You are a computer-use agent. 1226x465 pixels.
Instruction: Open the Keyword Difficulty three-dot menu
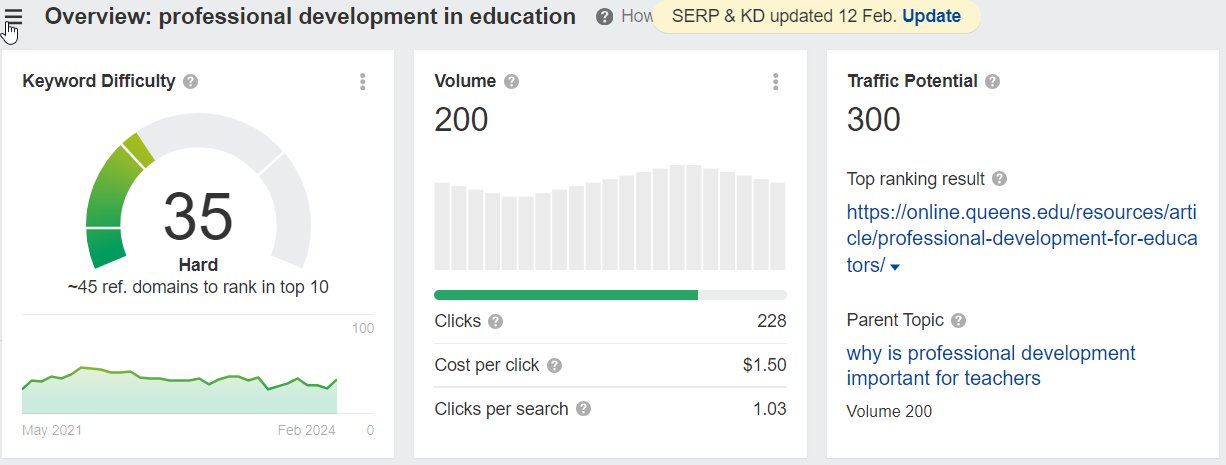pyautogui.click(x=363, y=82)
